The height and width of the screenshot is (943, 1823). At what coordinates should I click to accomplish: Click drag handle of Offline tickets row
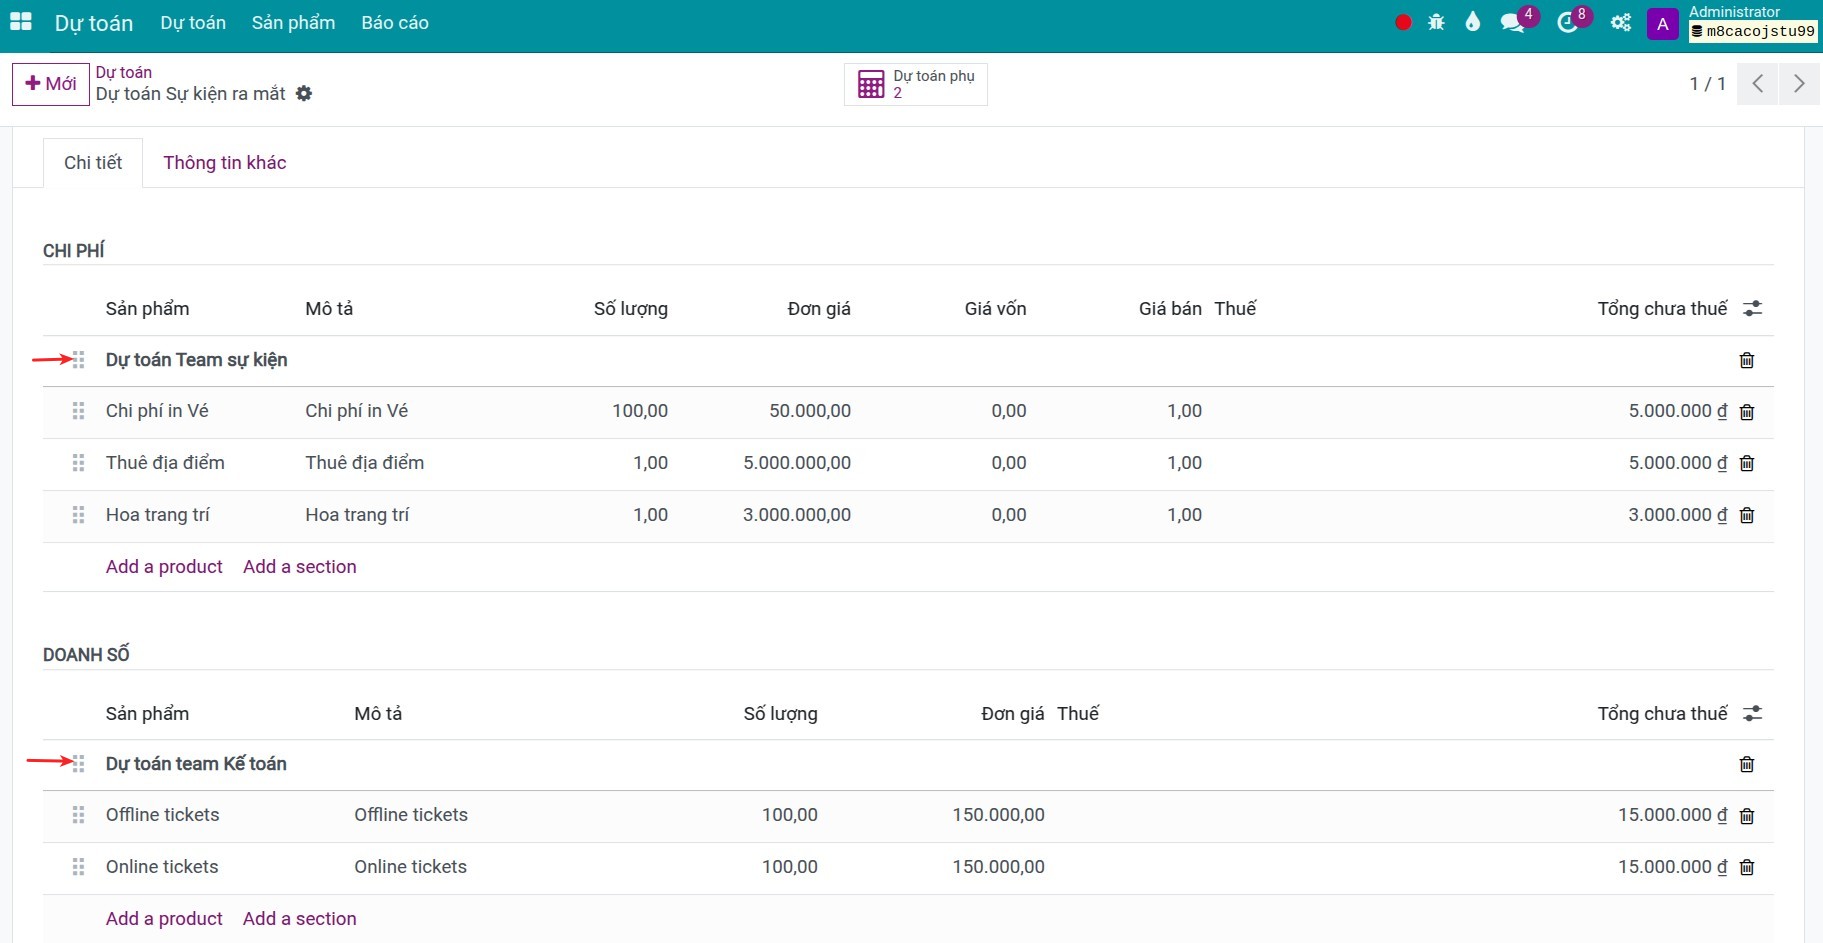[78, 815]
